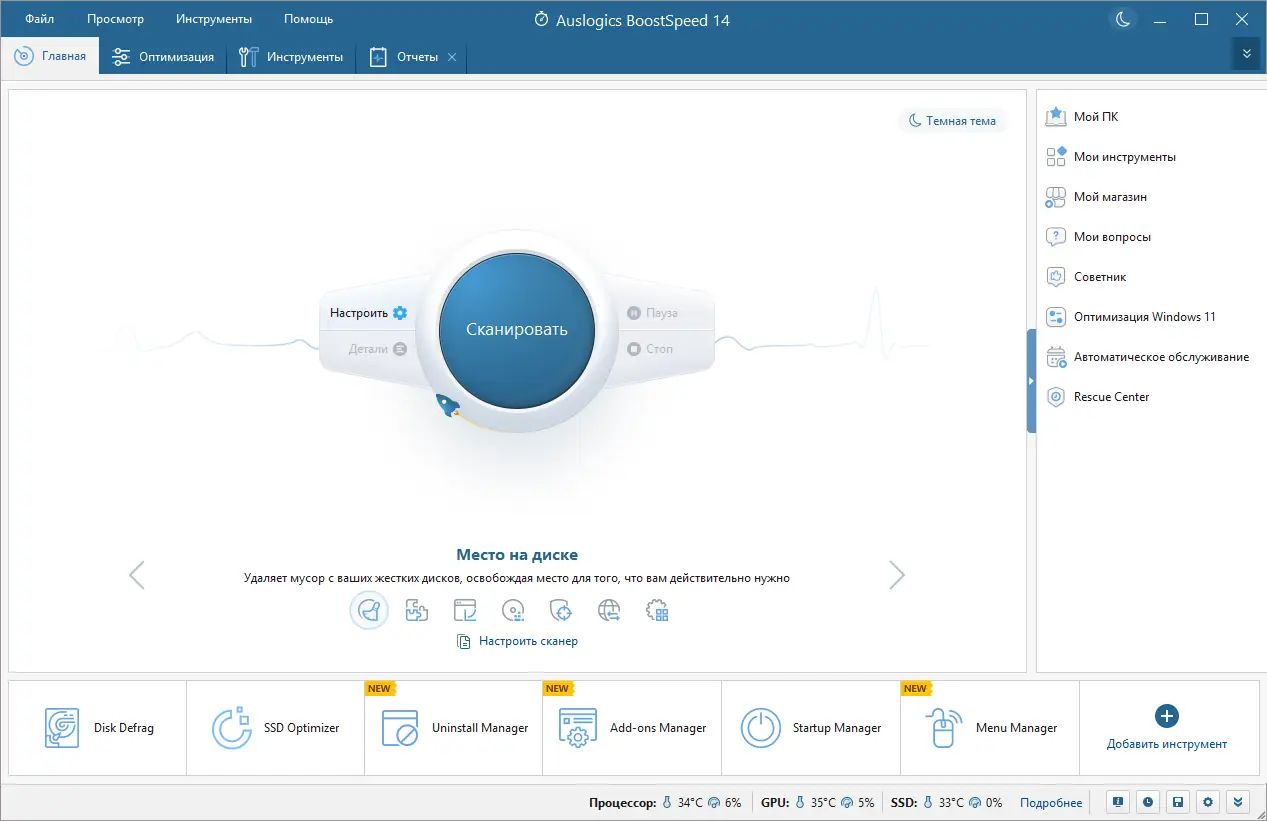Open the Инструменты menu in the menu bar
The height and width of the screenshot is (821, 1267).
pos(214,19)
